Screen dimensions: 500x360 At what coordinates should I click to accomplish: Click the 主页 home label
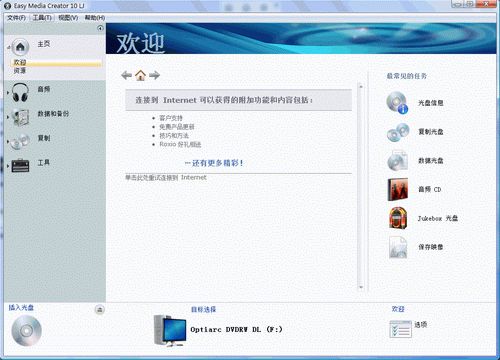point(44,44)
